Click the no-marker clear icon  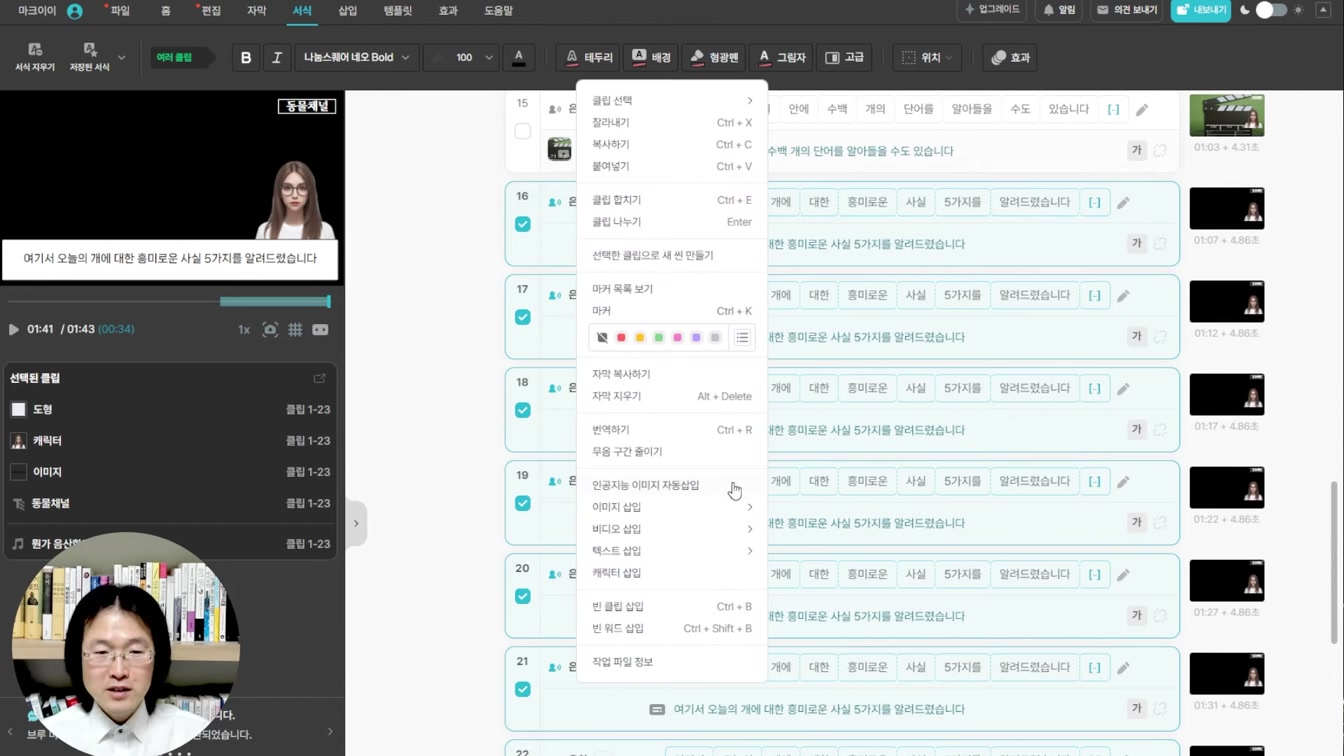click(602, 338)
